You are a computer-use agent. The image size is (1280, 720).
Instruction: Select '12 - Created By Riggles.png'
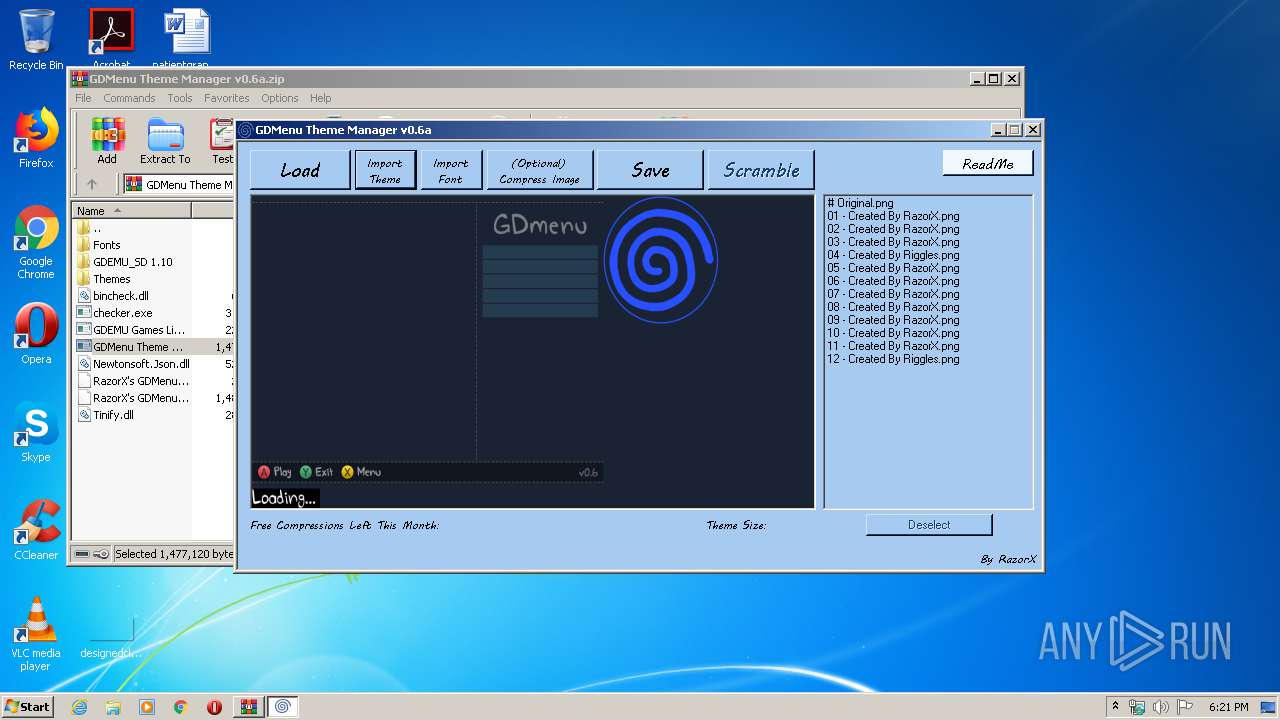pos(893,359)
